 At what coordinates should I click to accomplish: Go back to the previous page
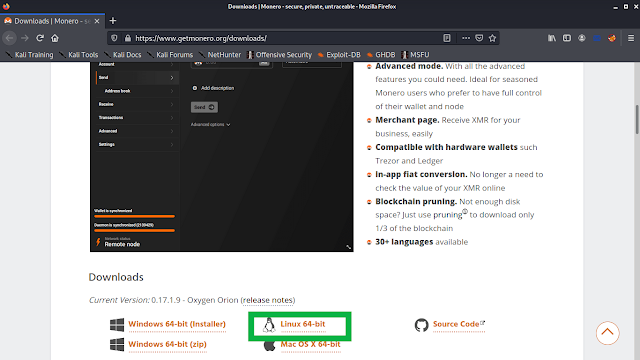click(9, 38)
